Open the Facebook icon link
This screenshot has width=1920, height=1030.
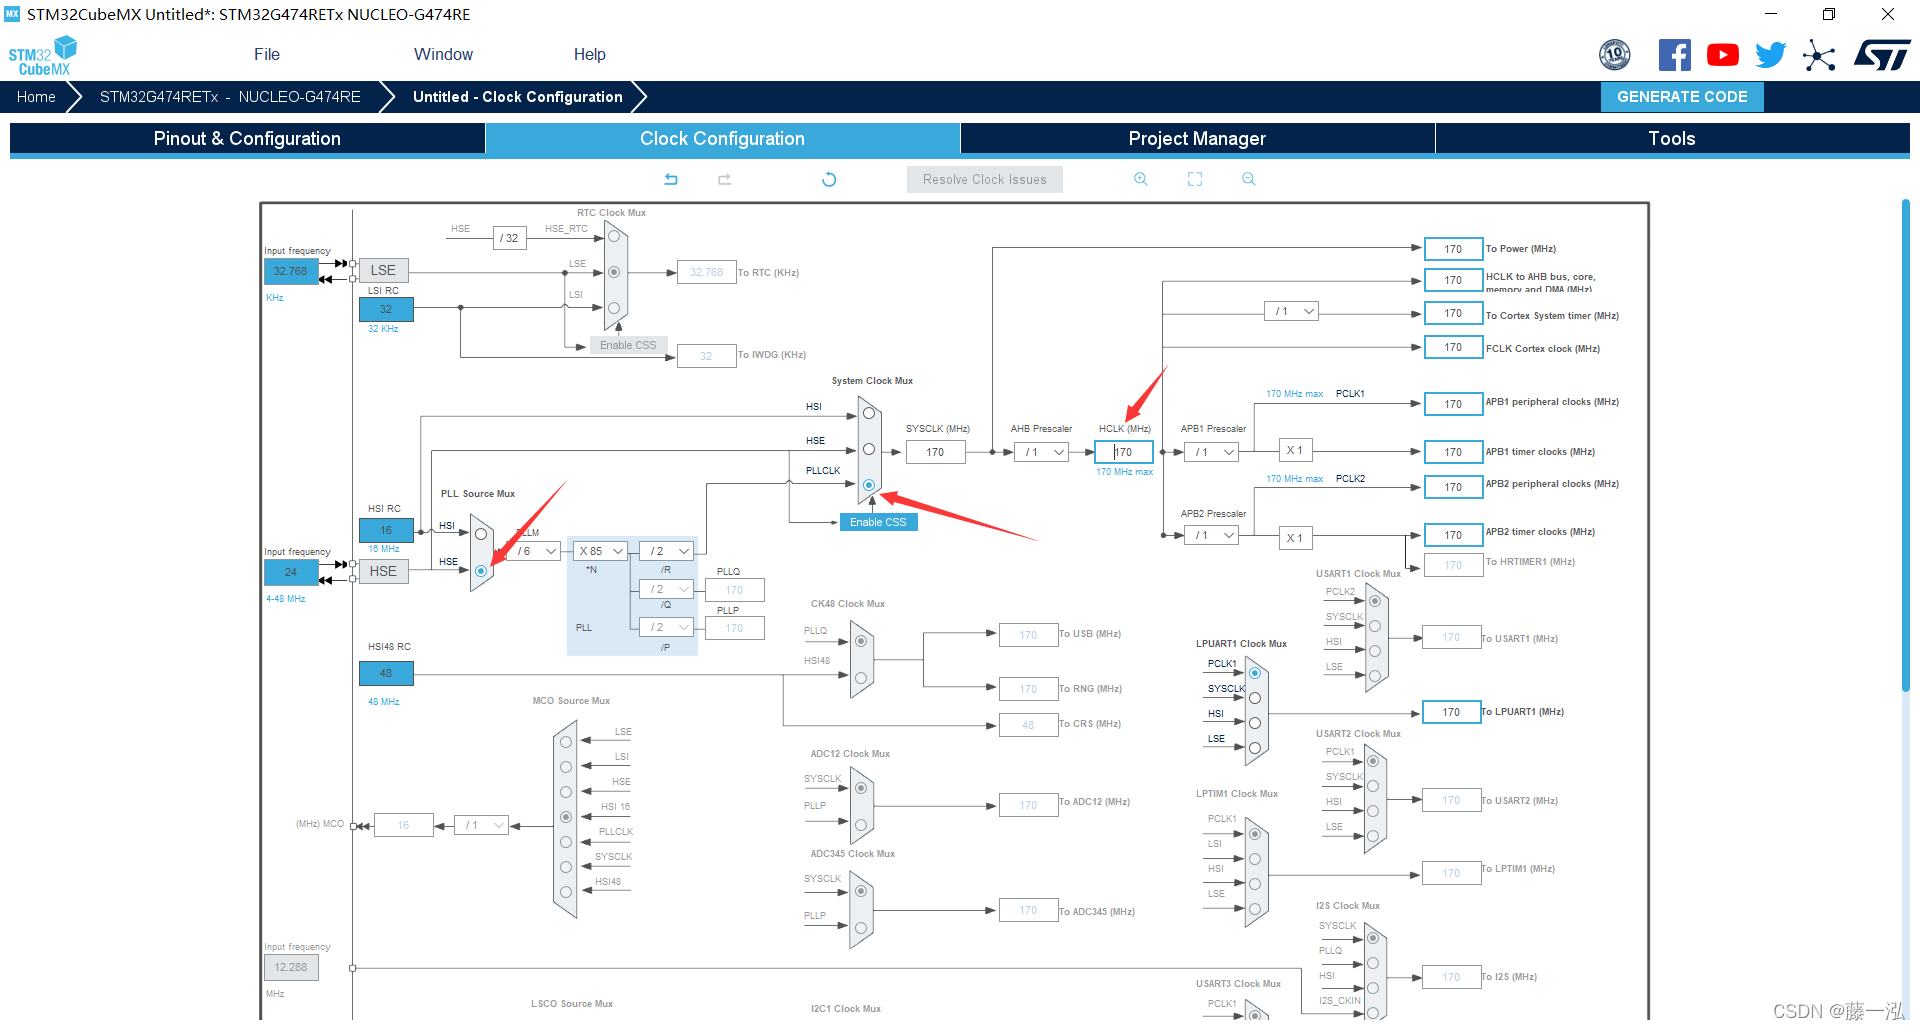1675,55
